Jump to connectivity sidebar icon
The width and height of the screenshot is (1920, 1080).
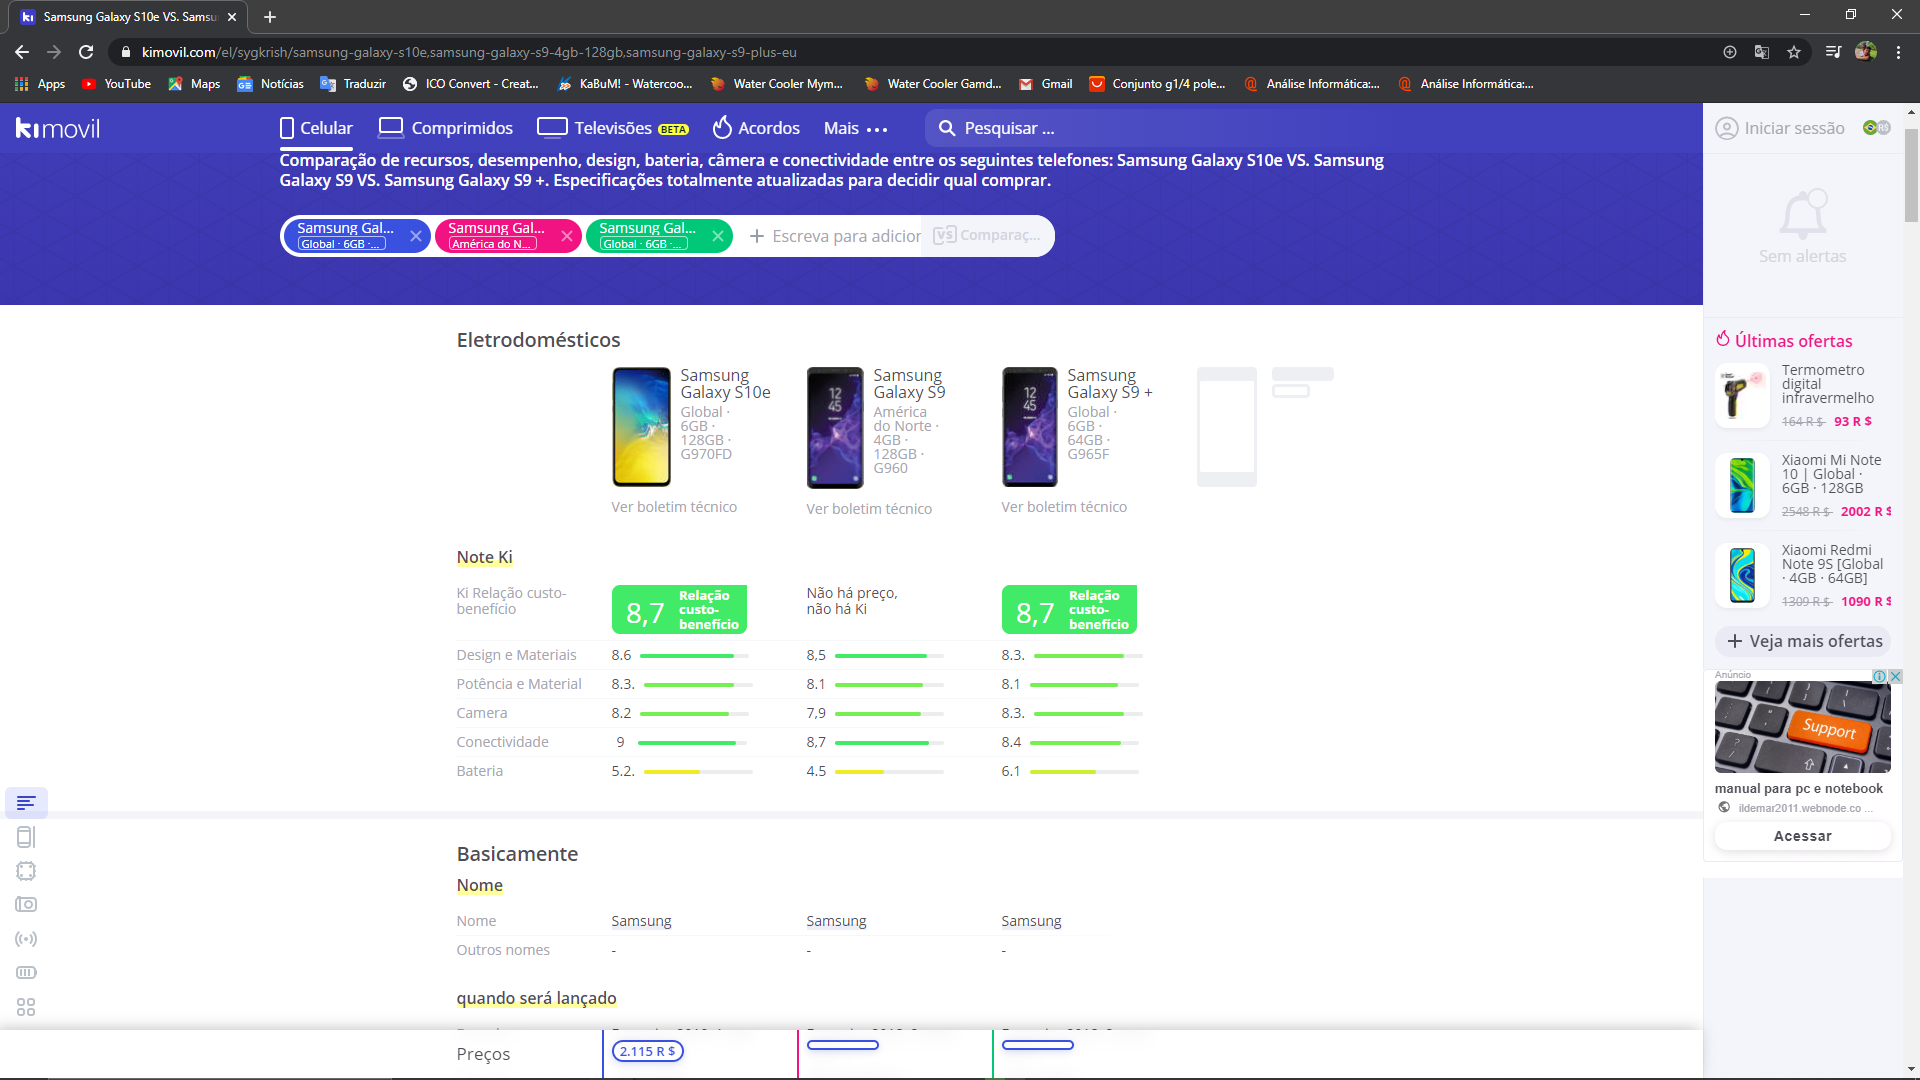[26, 939]
